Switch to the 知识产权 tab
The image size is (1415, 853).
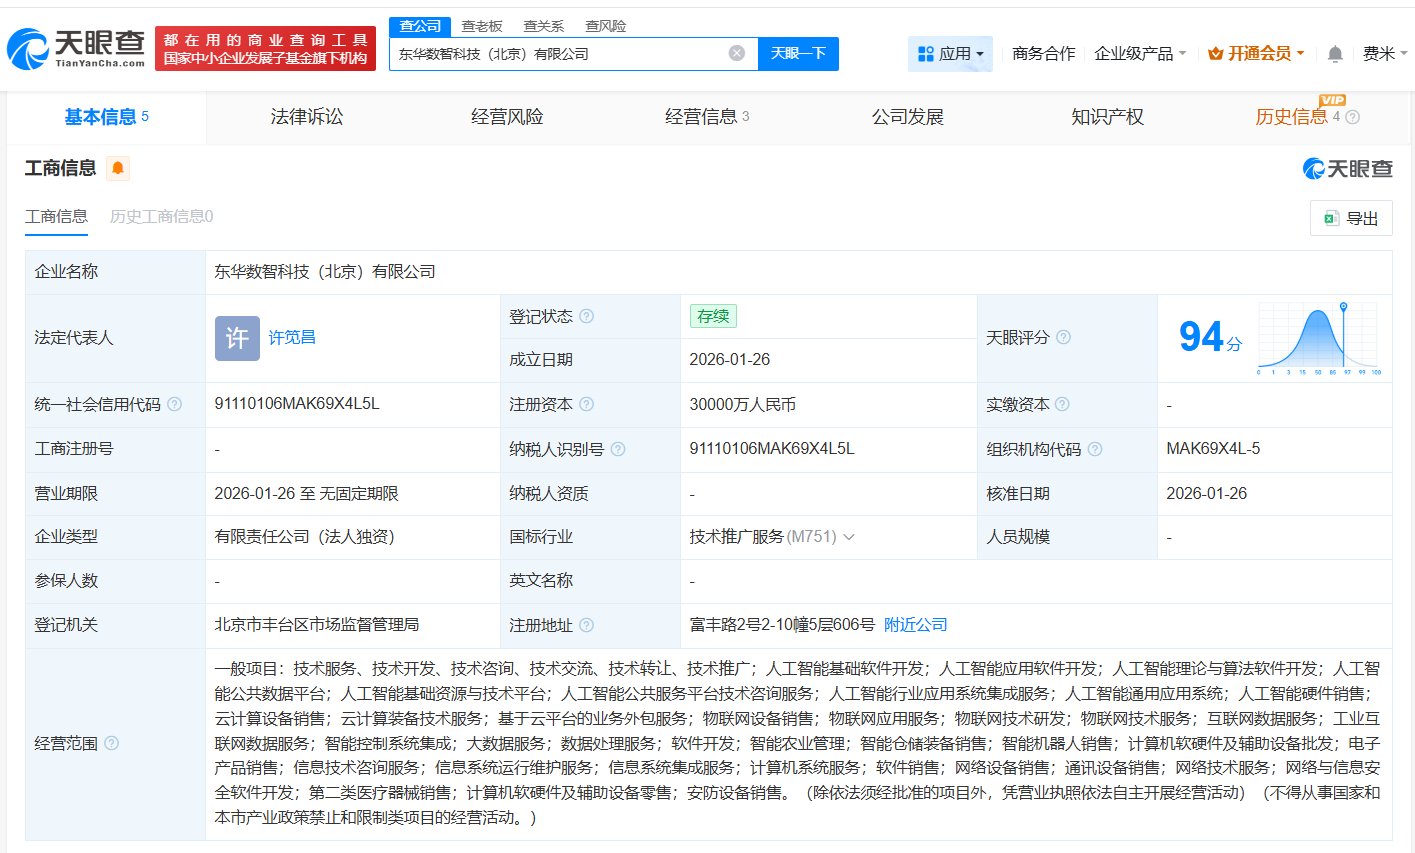click(1107, 117)
